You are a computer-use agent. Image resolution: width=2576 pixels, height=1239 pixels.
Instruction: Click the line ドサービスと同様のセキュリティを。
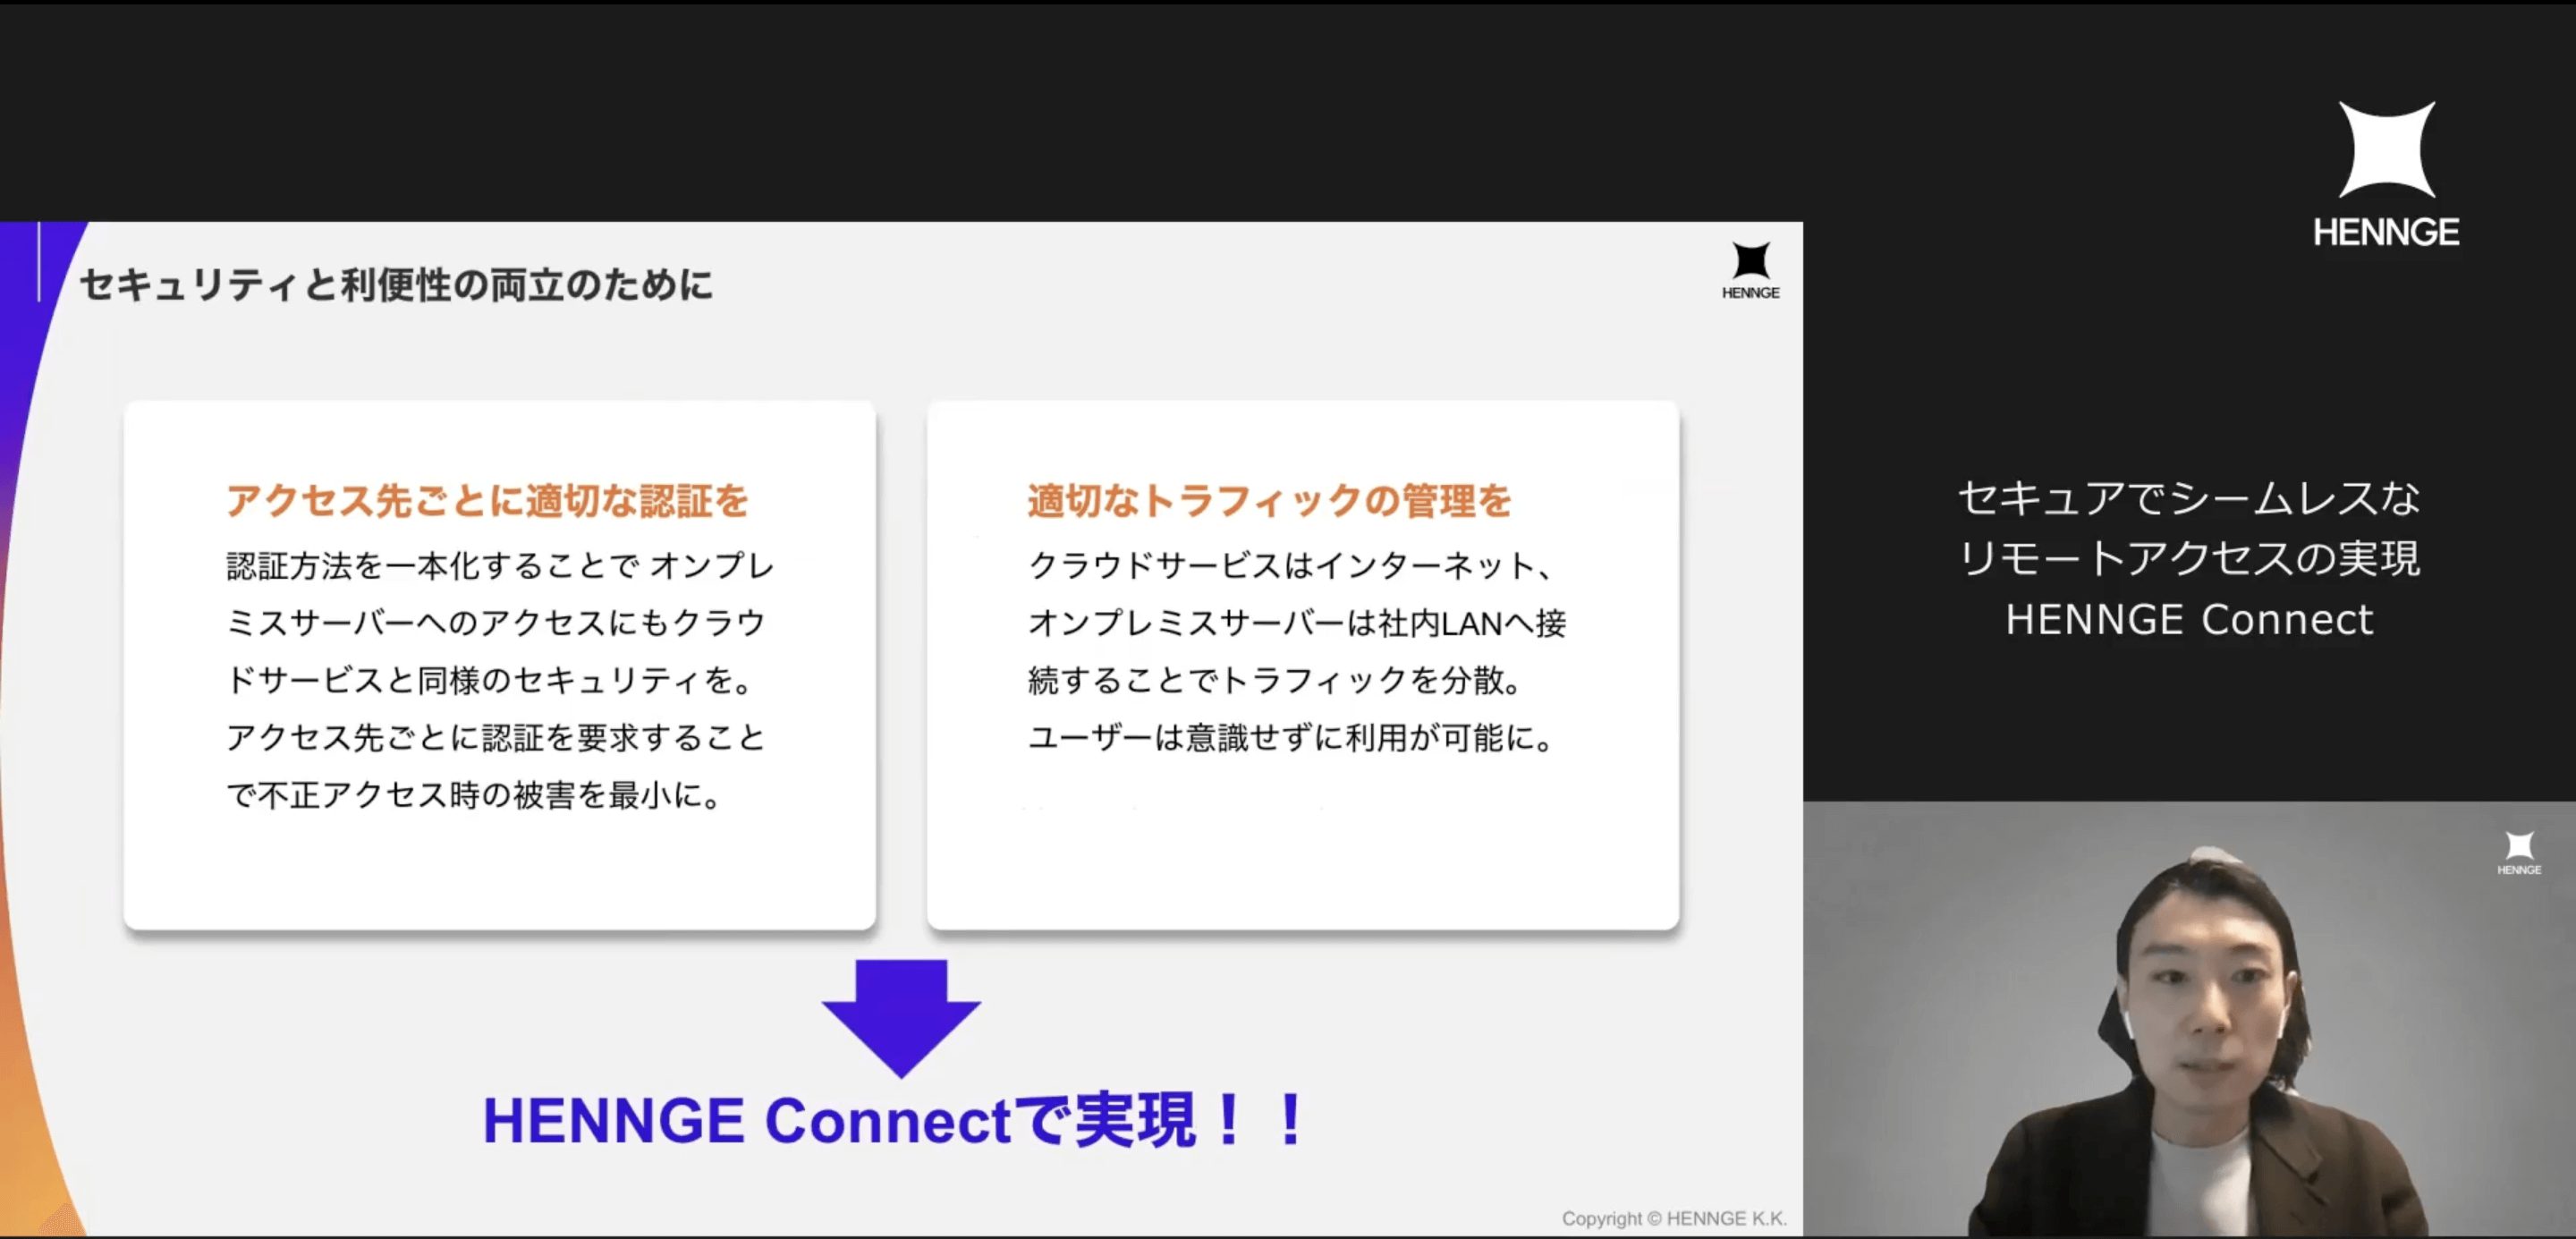pos(490,680)
